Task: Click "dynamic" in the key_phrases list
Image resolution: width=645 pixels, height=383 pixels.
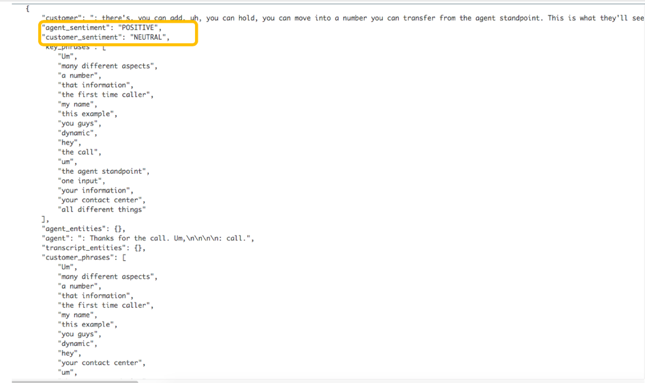Action: point(78,133)
